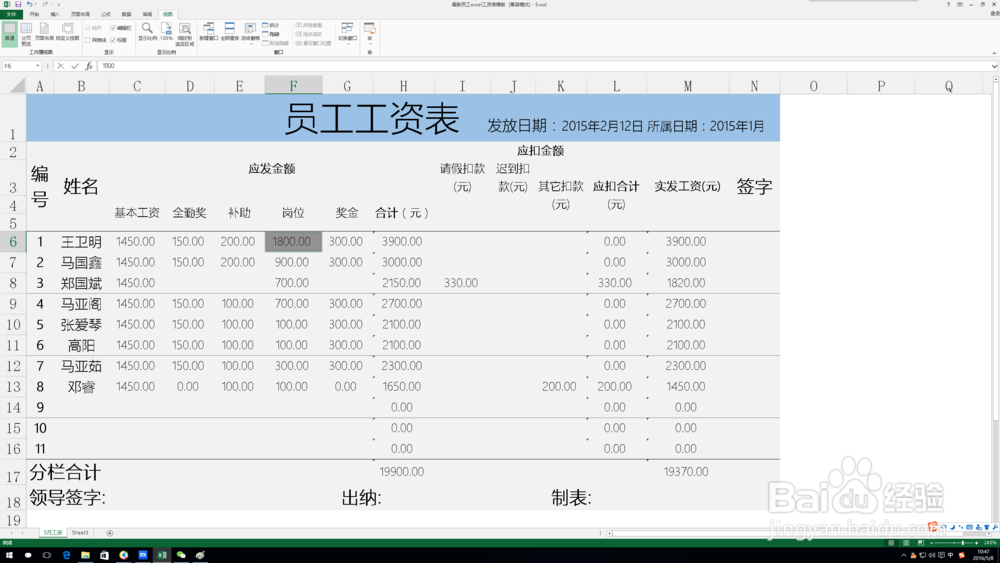This screenshot has width=1000, height=563.
Task: Arrange All windows (全部重排)
Action: [230, 32]
